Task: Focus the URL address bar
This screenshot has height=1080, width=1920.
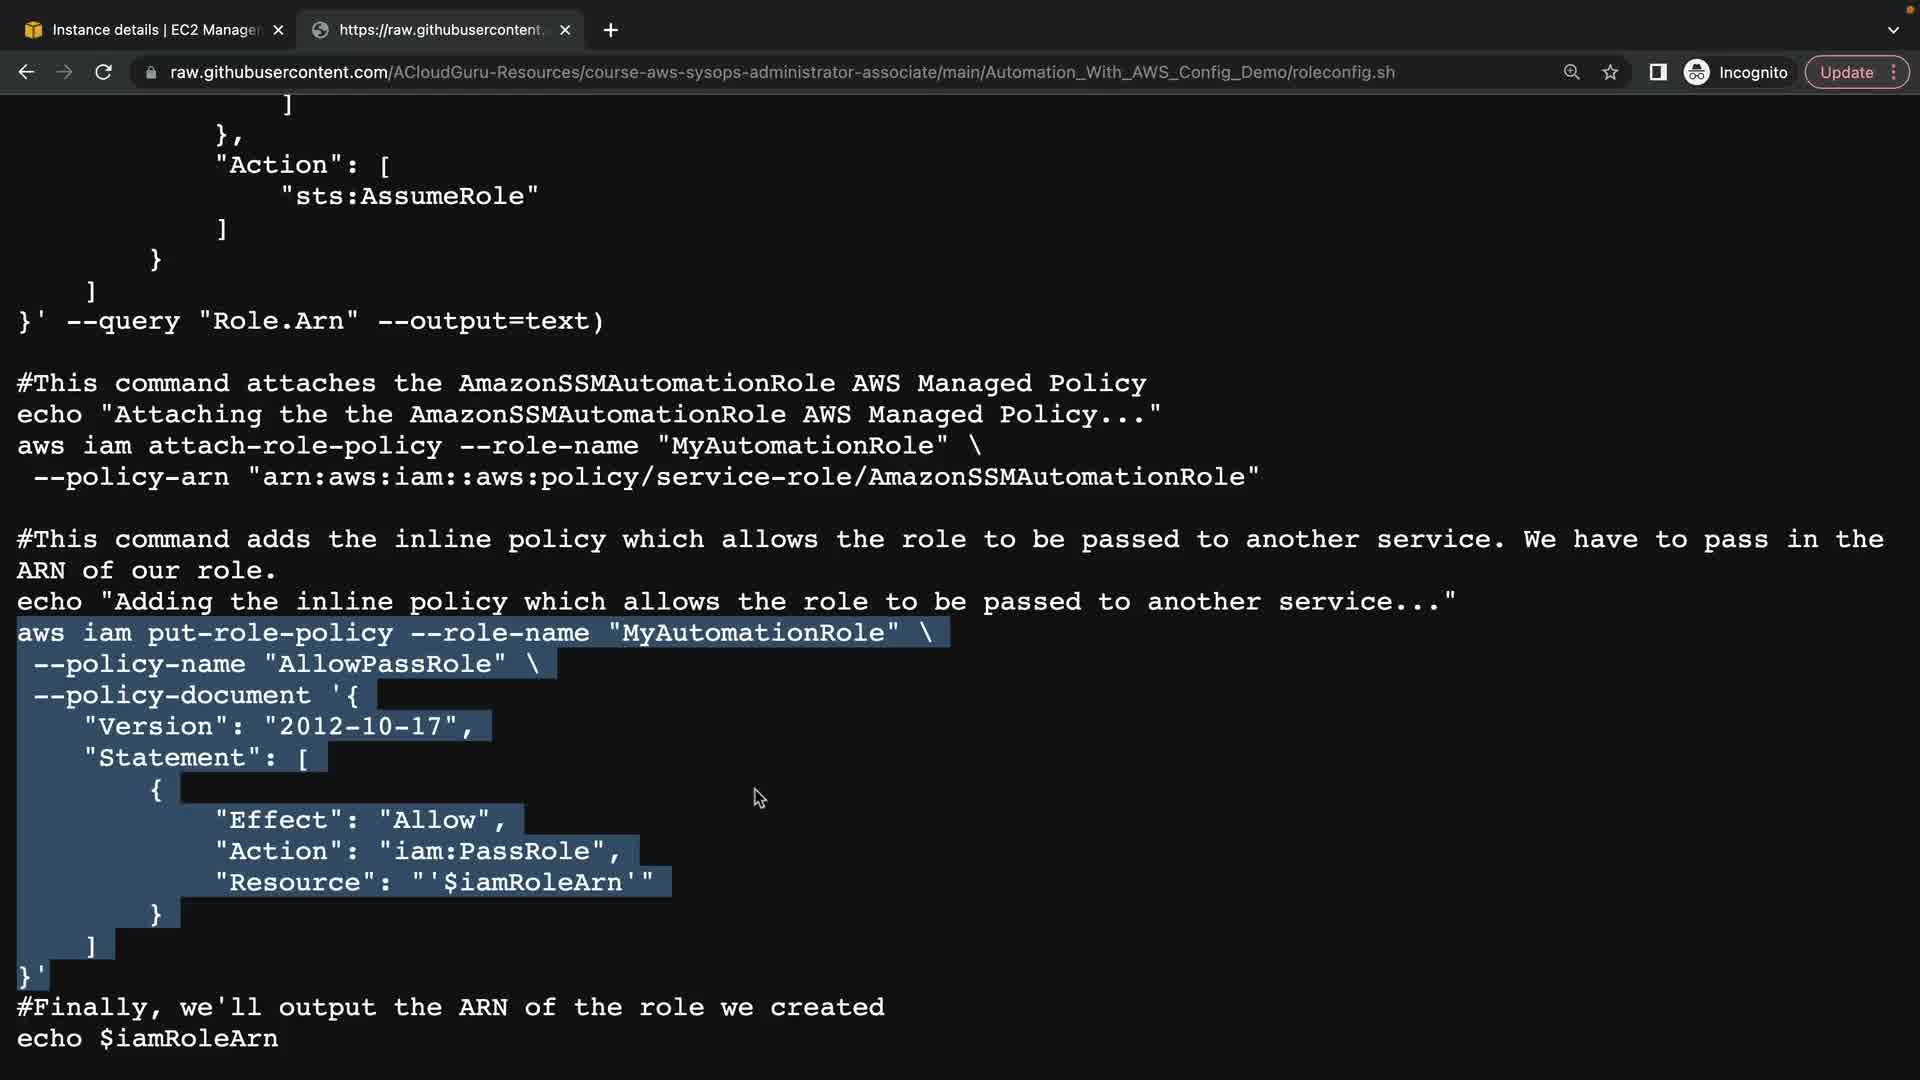Action: 780,72
